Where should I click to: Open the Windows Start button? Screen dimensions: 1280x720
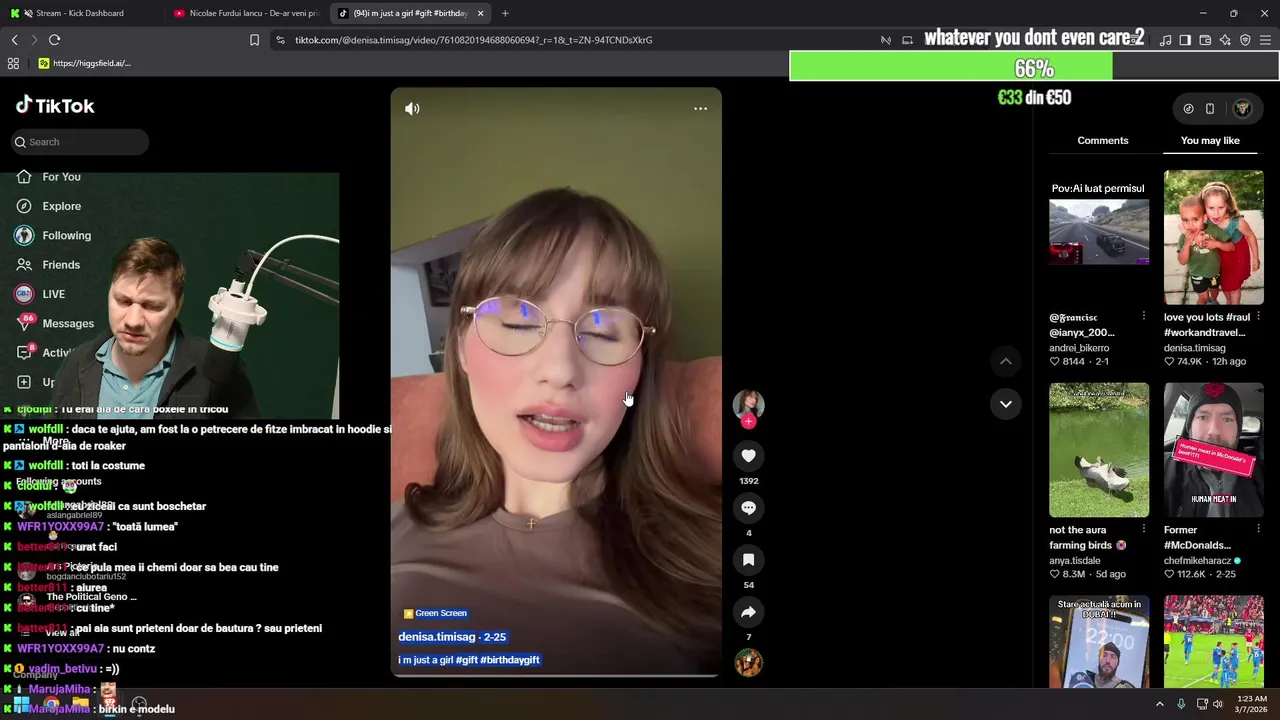click(21, 704)
